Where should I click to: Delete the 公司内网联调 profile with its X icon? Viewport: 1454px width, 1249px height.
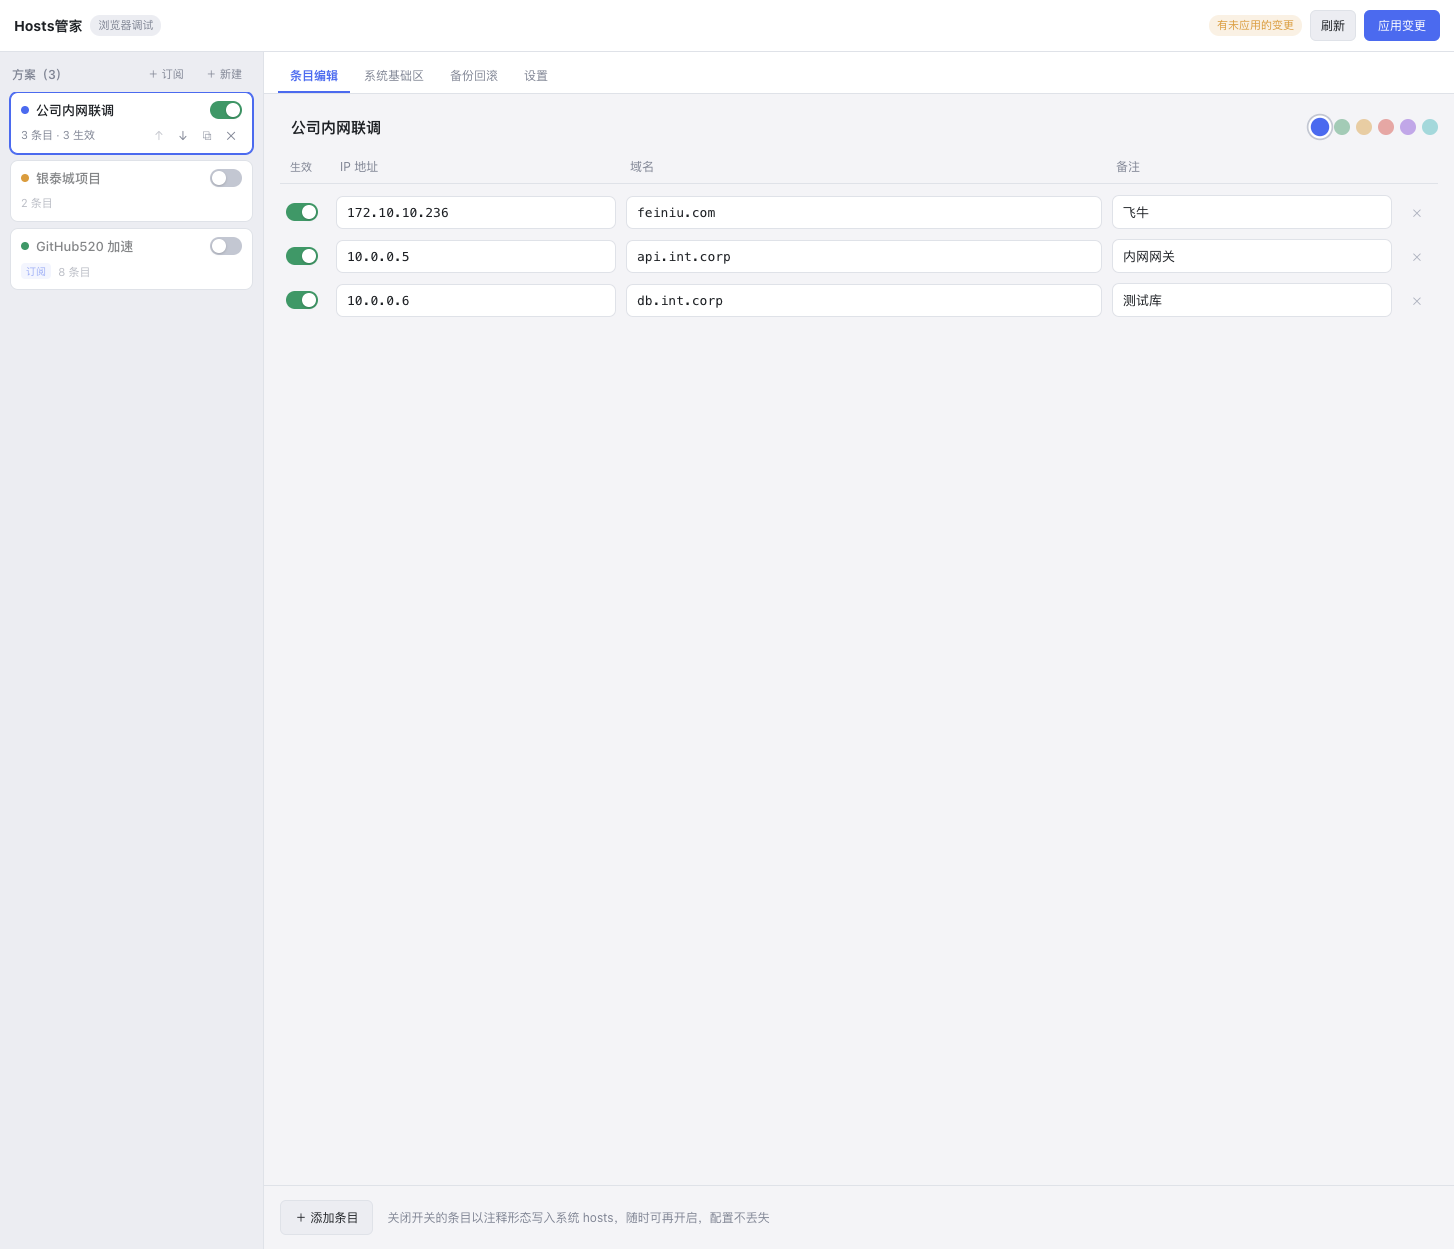(x=231, y=136)
